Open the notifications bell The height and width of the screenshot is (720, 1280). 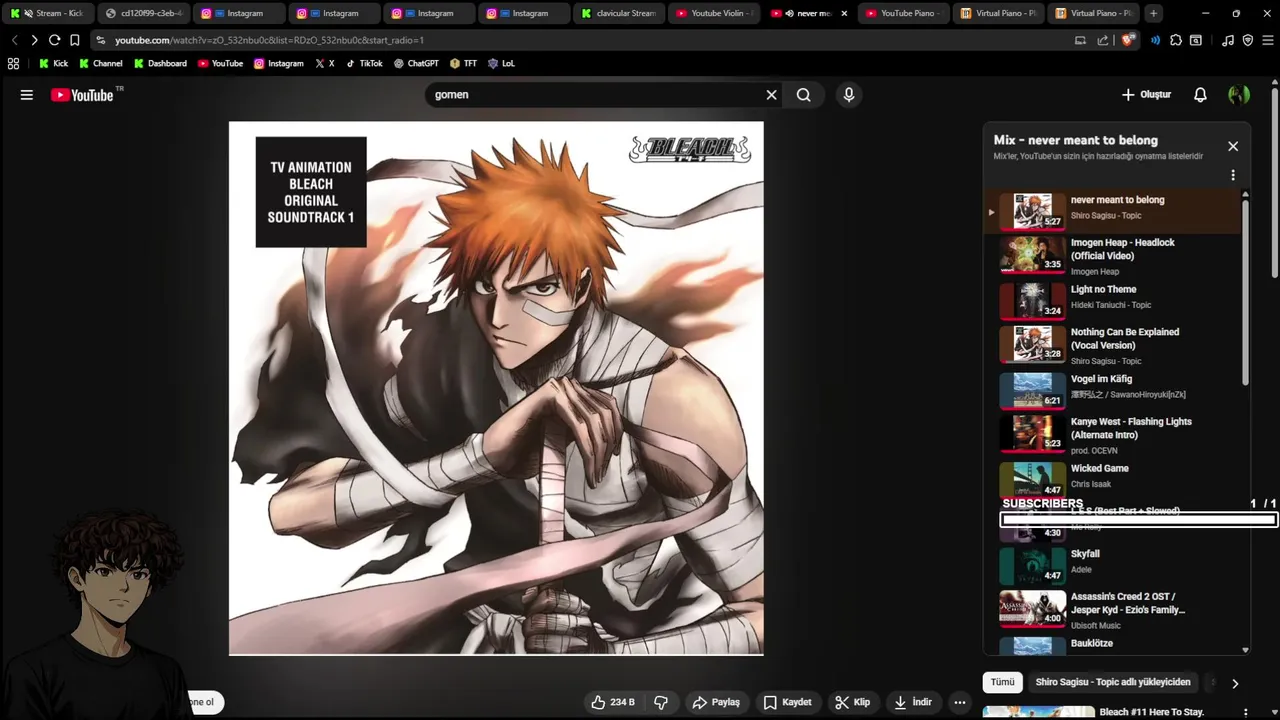pyautogui.click(x=1200, y=95)
